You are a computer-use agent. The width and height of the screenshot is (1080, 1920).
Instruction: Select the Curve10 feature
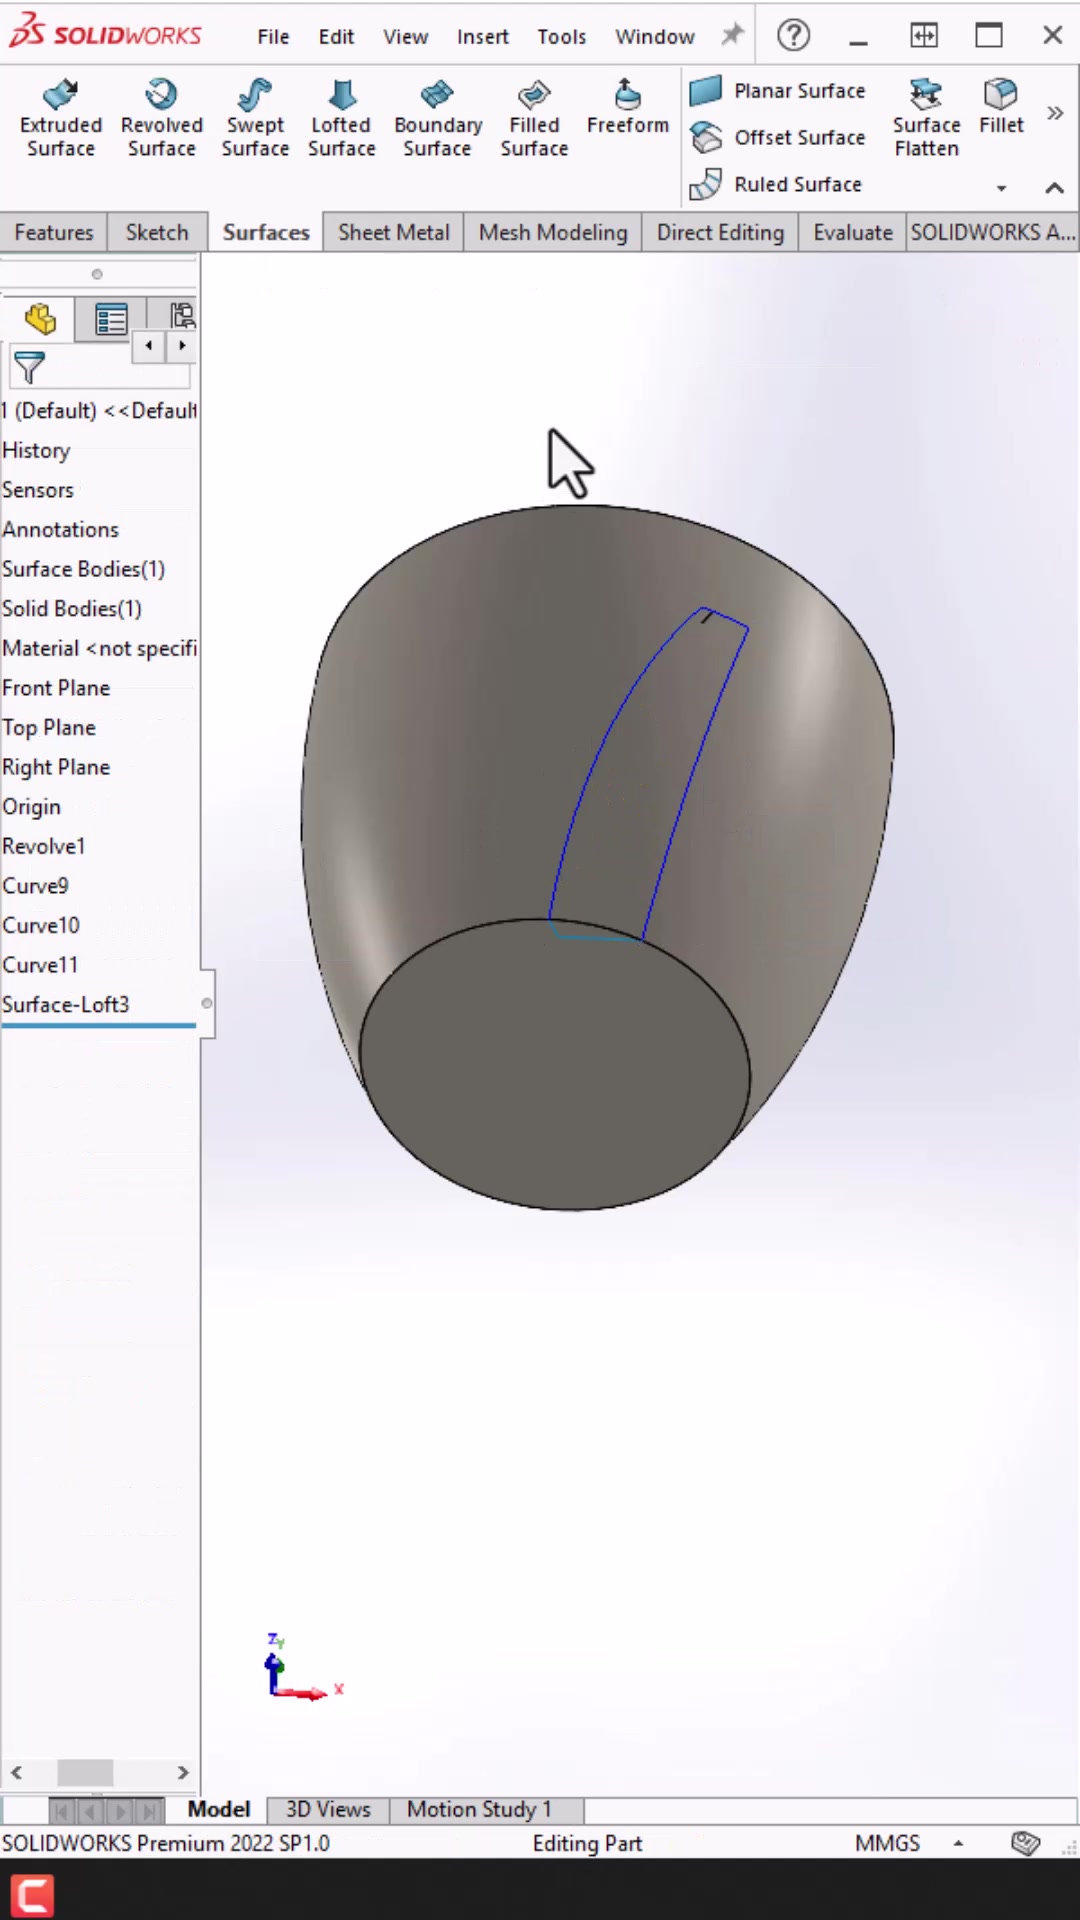click(41, 925)
